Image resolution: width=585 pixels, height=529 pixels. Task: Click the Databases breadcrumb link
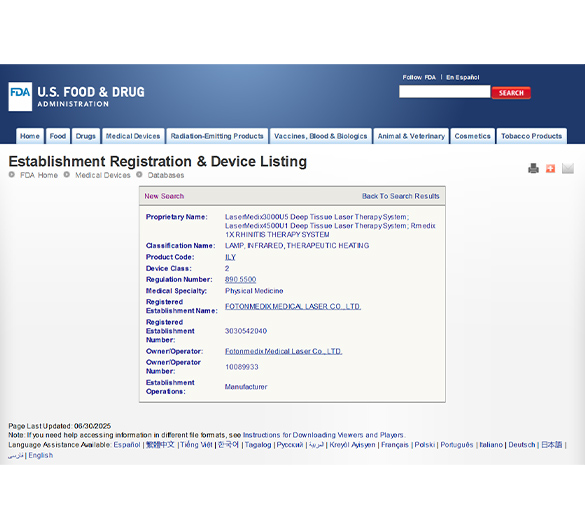[166, 175]
